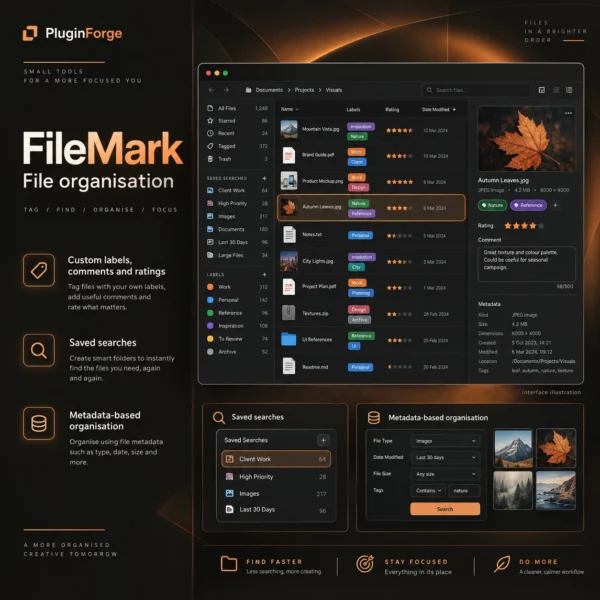Open File Type dropdown showing Images

tap(445, 441)
